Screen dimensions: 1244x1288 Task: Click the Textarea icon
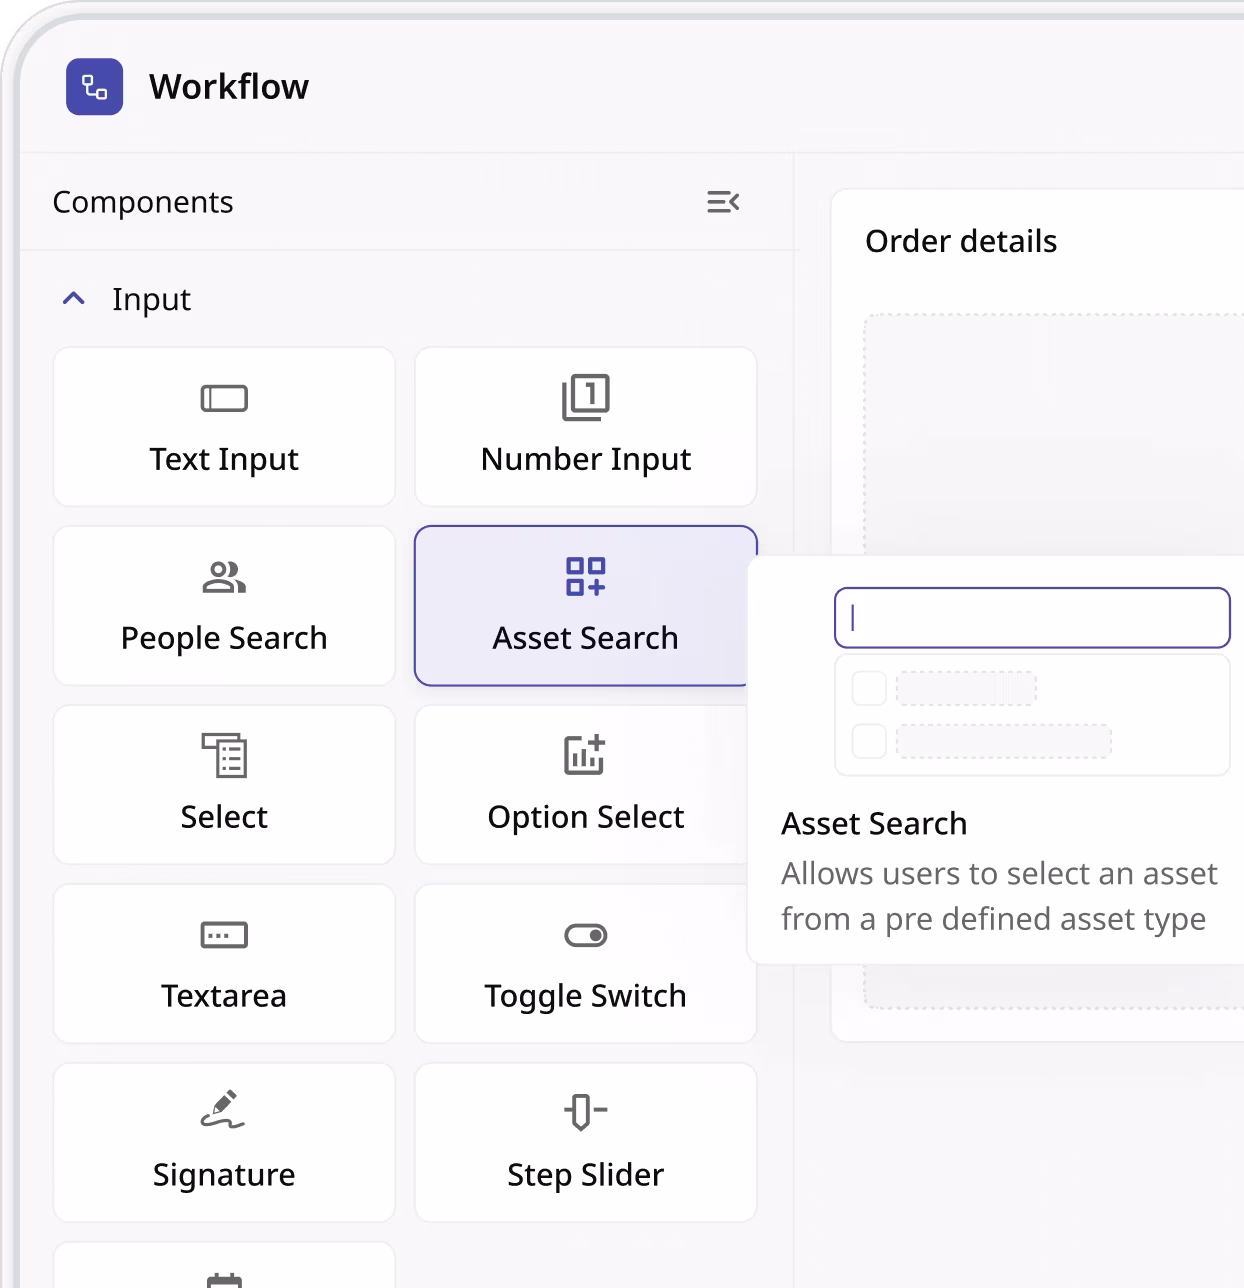coord(224,935)
